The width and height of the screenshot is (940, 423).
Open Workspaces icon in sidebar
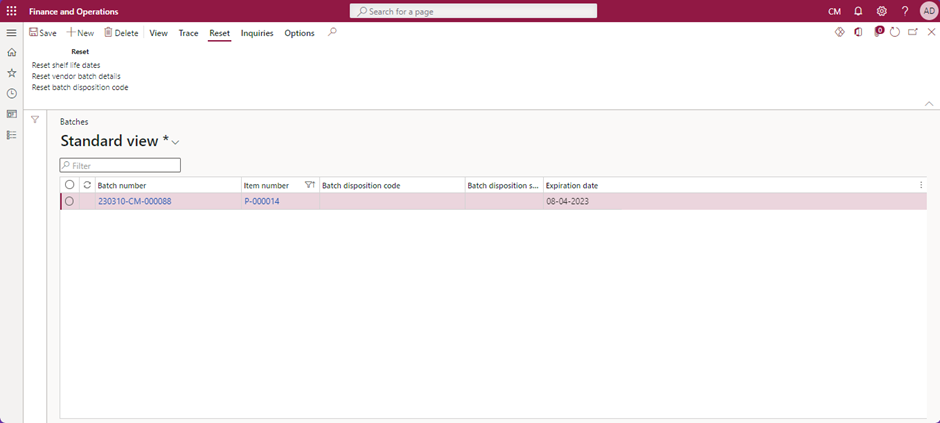click(11, 114)
